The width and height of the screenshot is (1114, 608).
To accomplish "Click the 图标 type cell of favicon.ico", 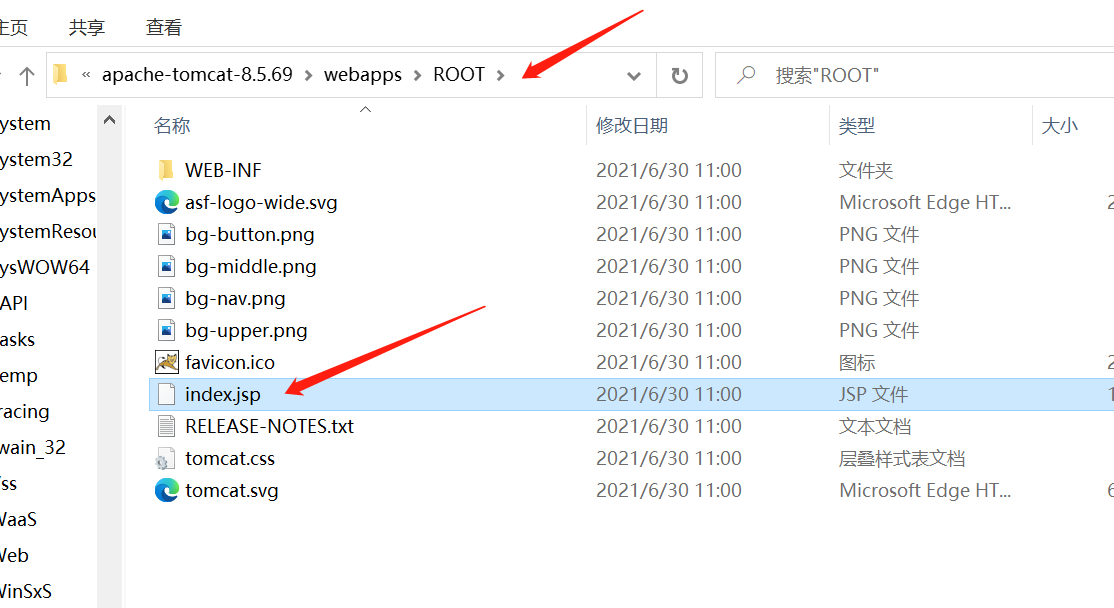I will [x=857, y=362].
